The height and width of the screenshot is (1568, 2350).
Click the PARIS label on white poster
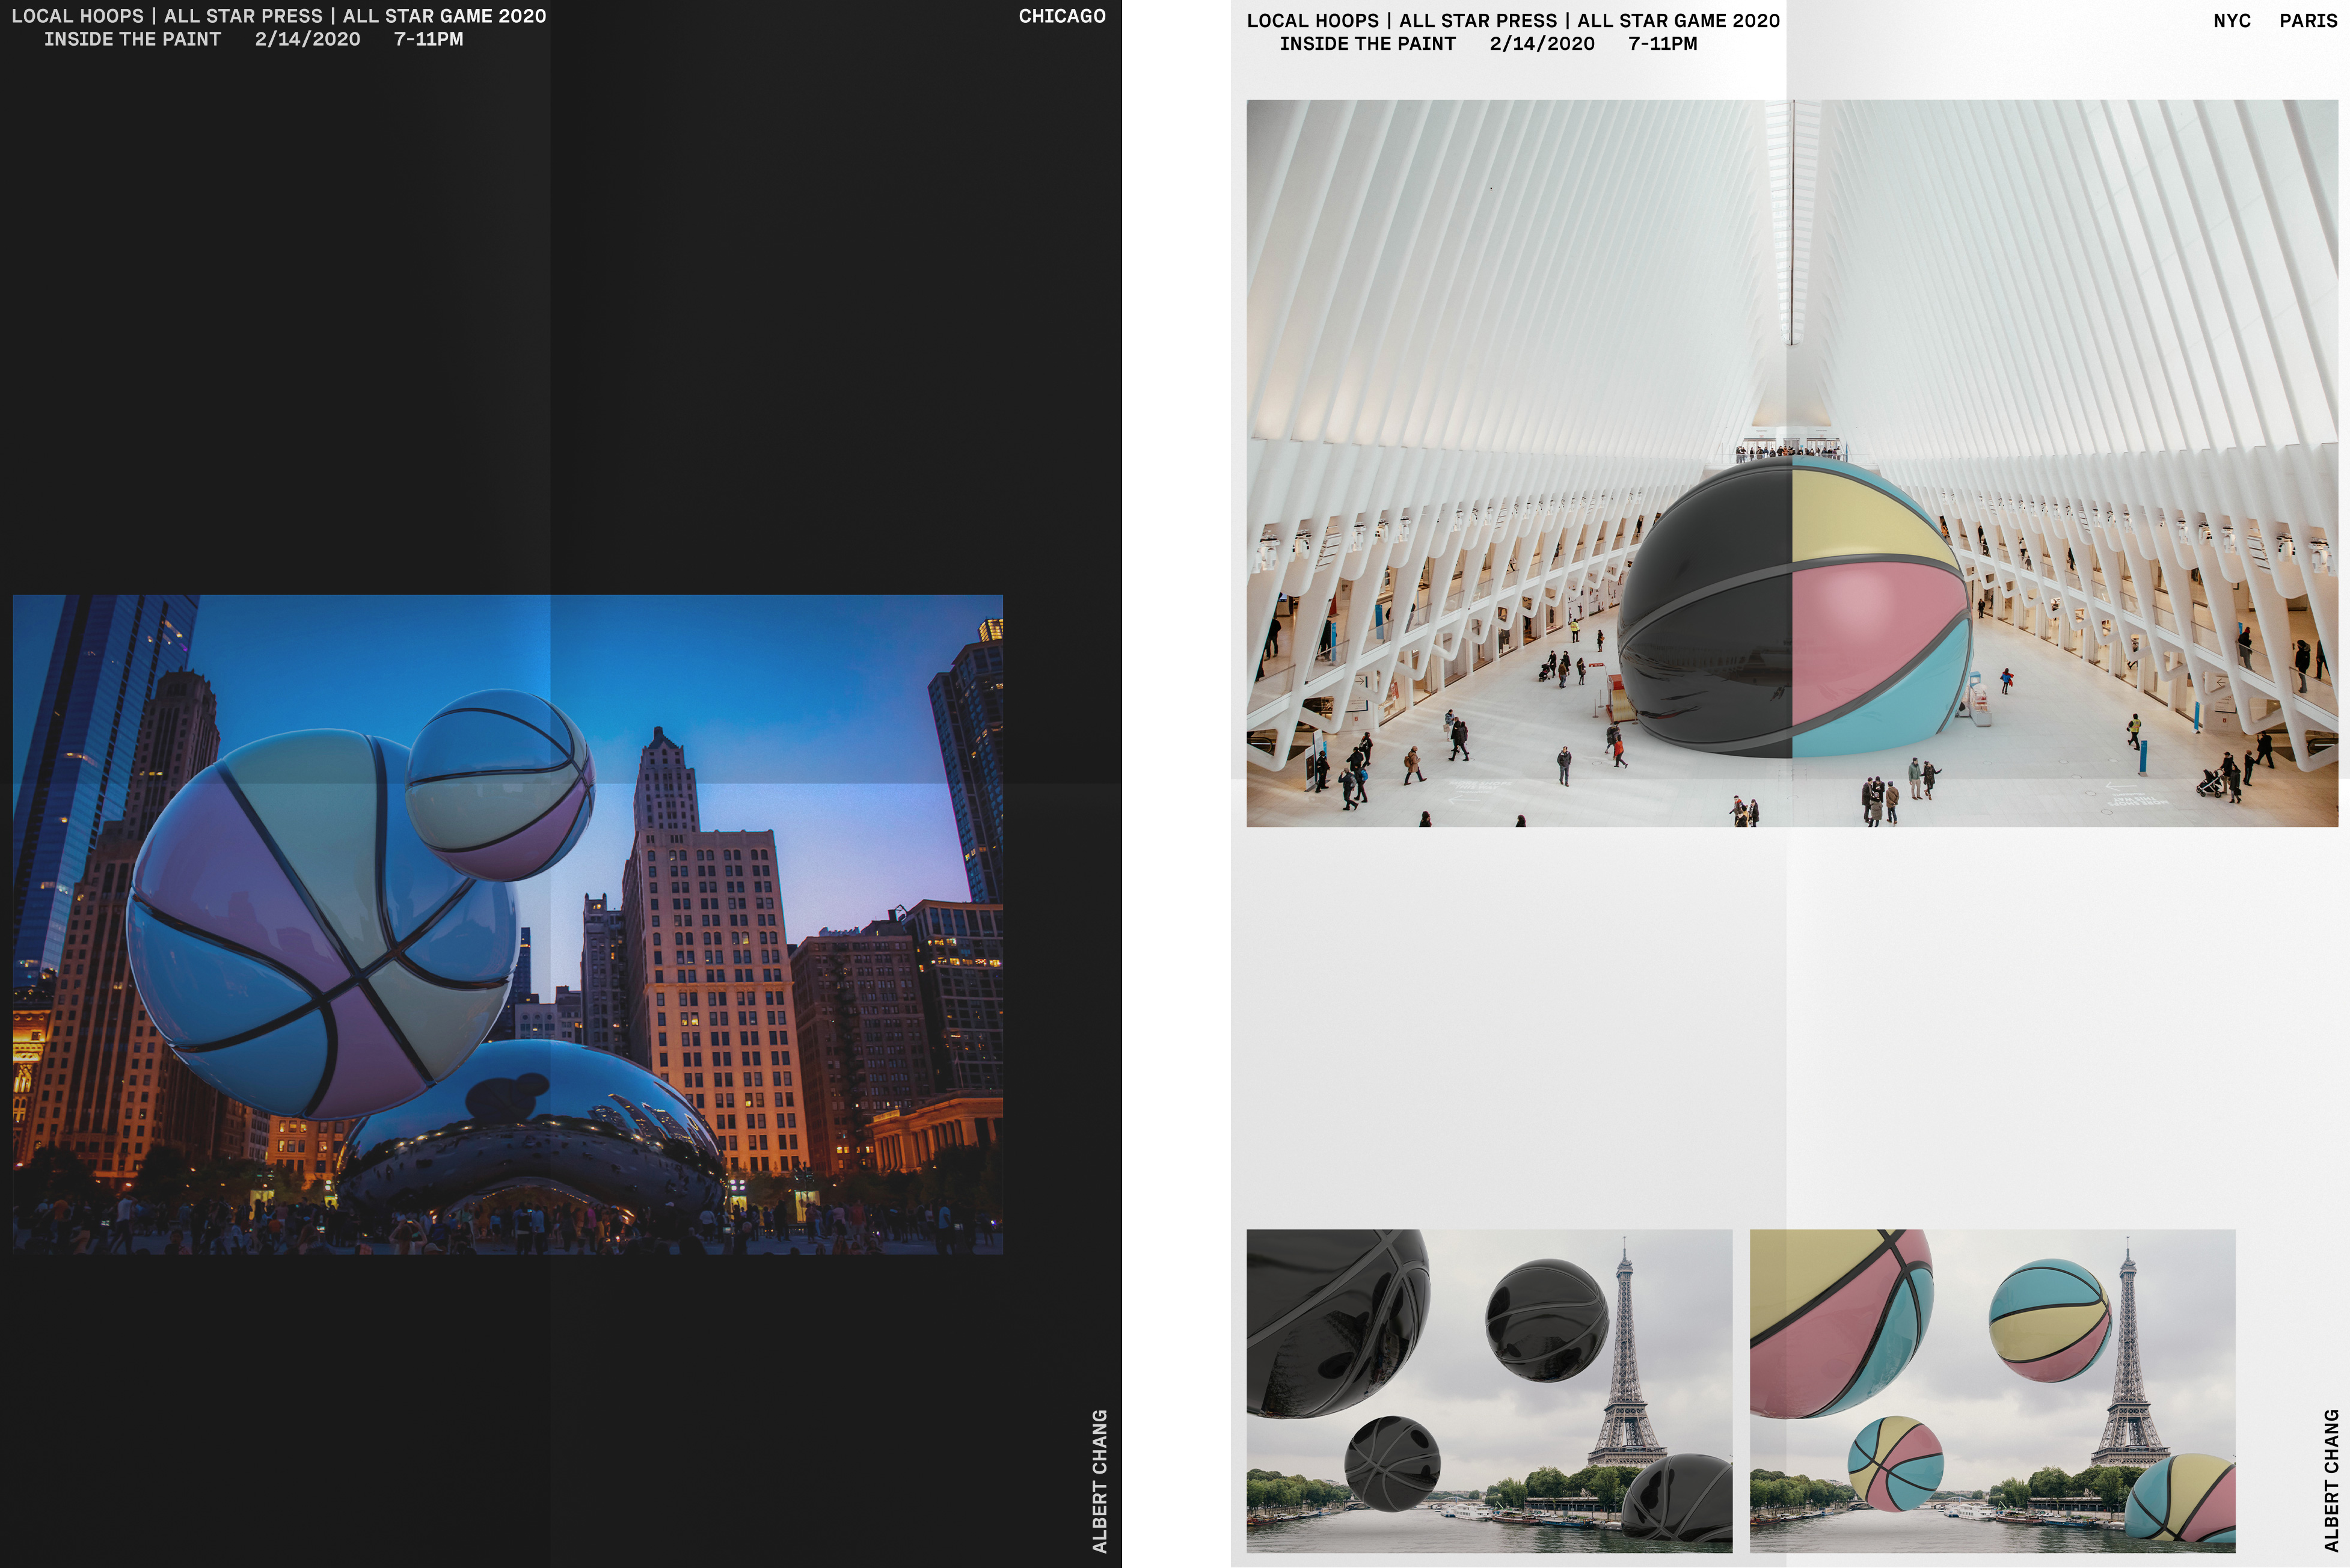point(2308,21)
